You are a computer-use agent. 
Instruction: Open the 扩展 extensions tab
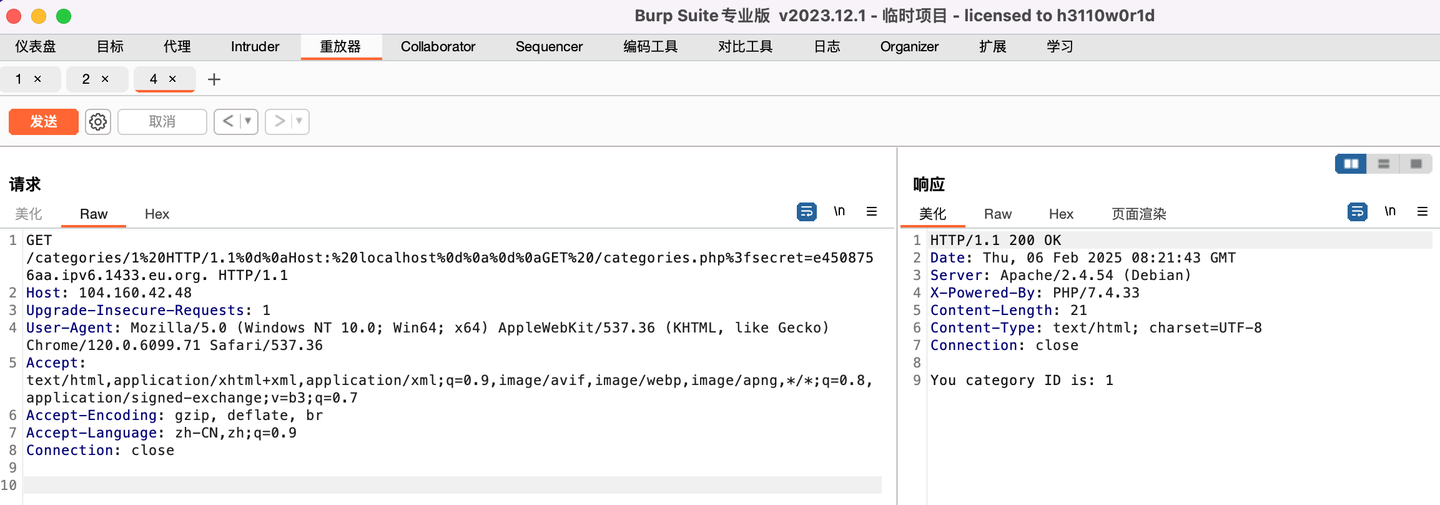(993, 46)
